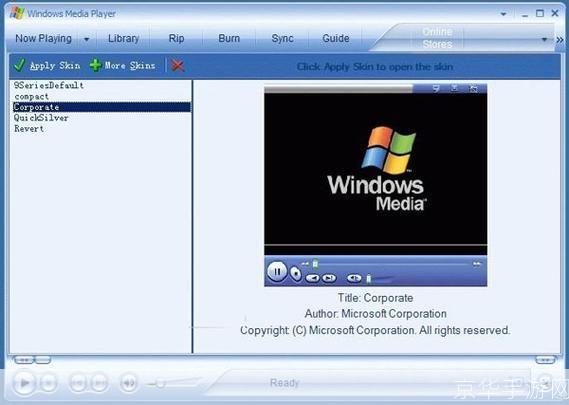Open the Online Stores dropdown arrow
This screenshot has width=569, height=405.
[x=544, y=39]
